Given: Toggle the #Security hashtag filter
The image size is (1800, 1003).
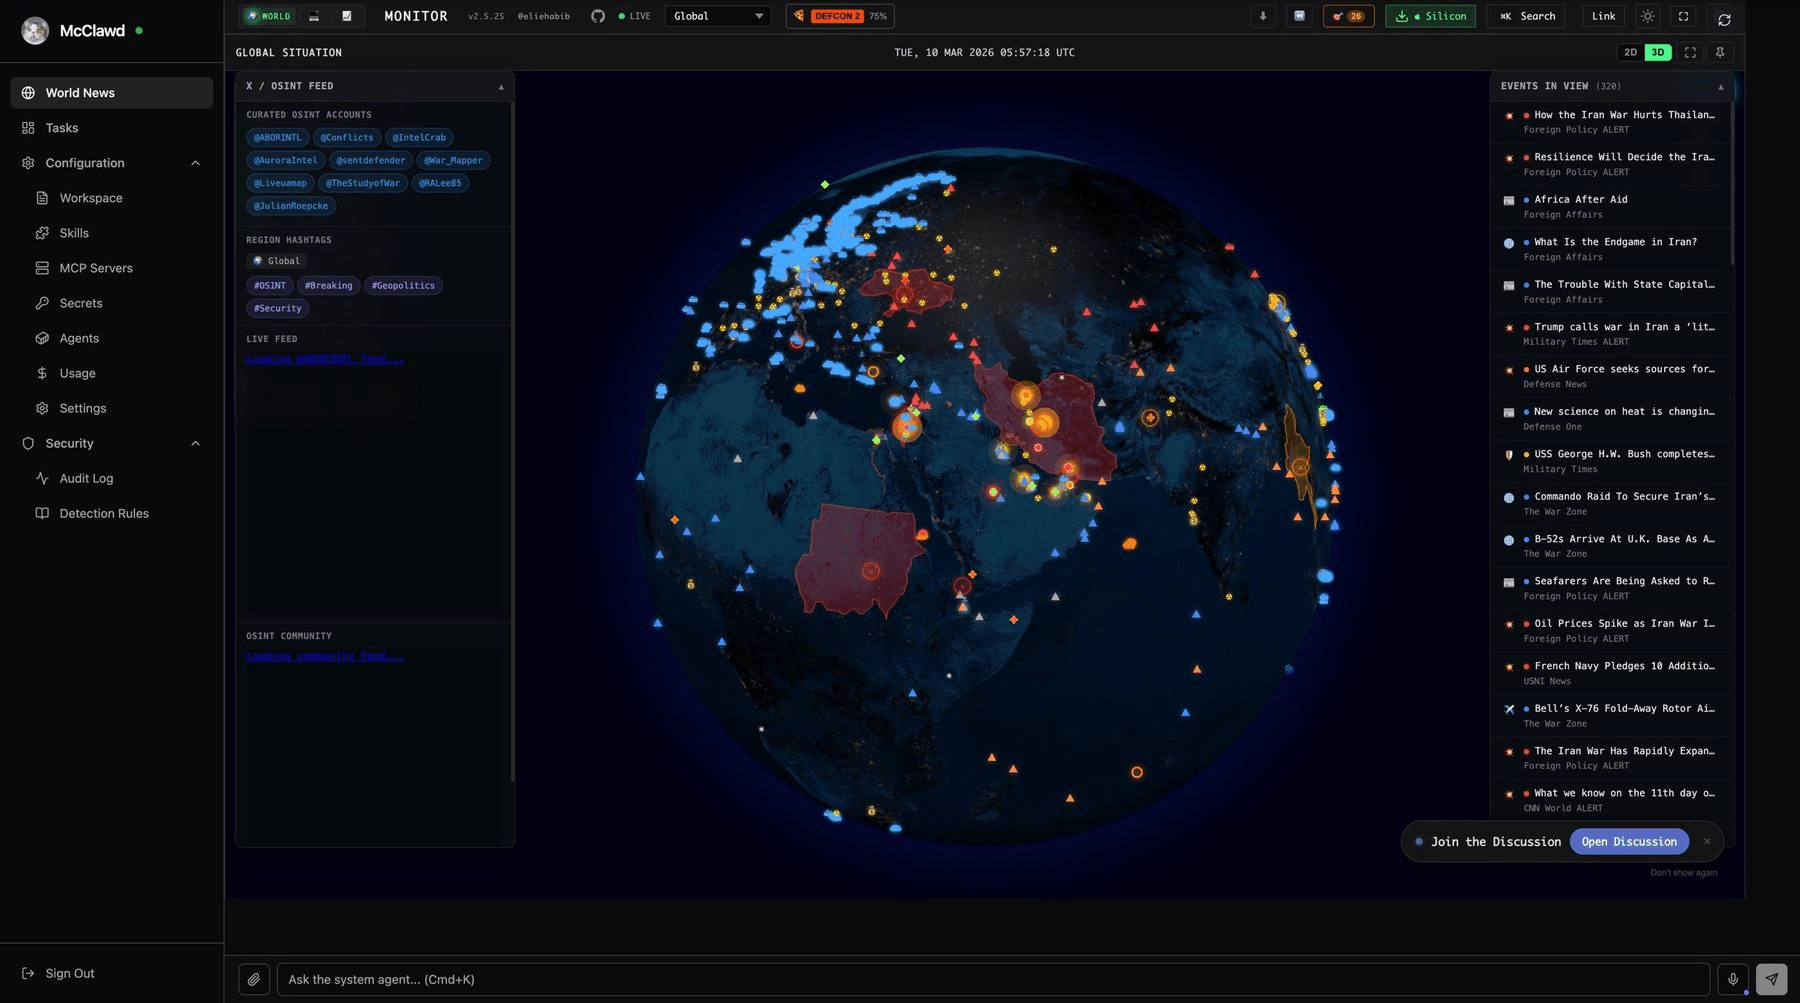Looking at the screenshot, I should click(x=278, y=308).
